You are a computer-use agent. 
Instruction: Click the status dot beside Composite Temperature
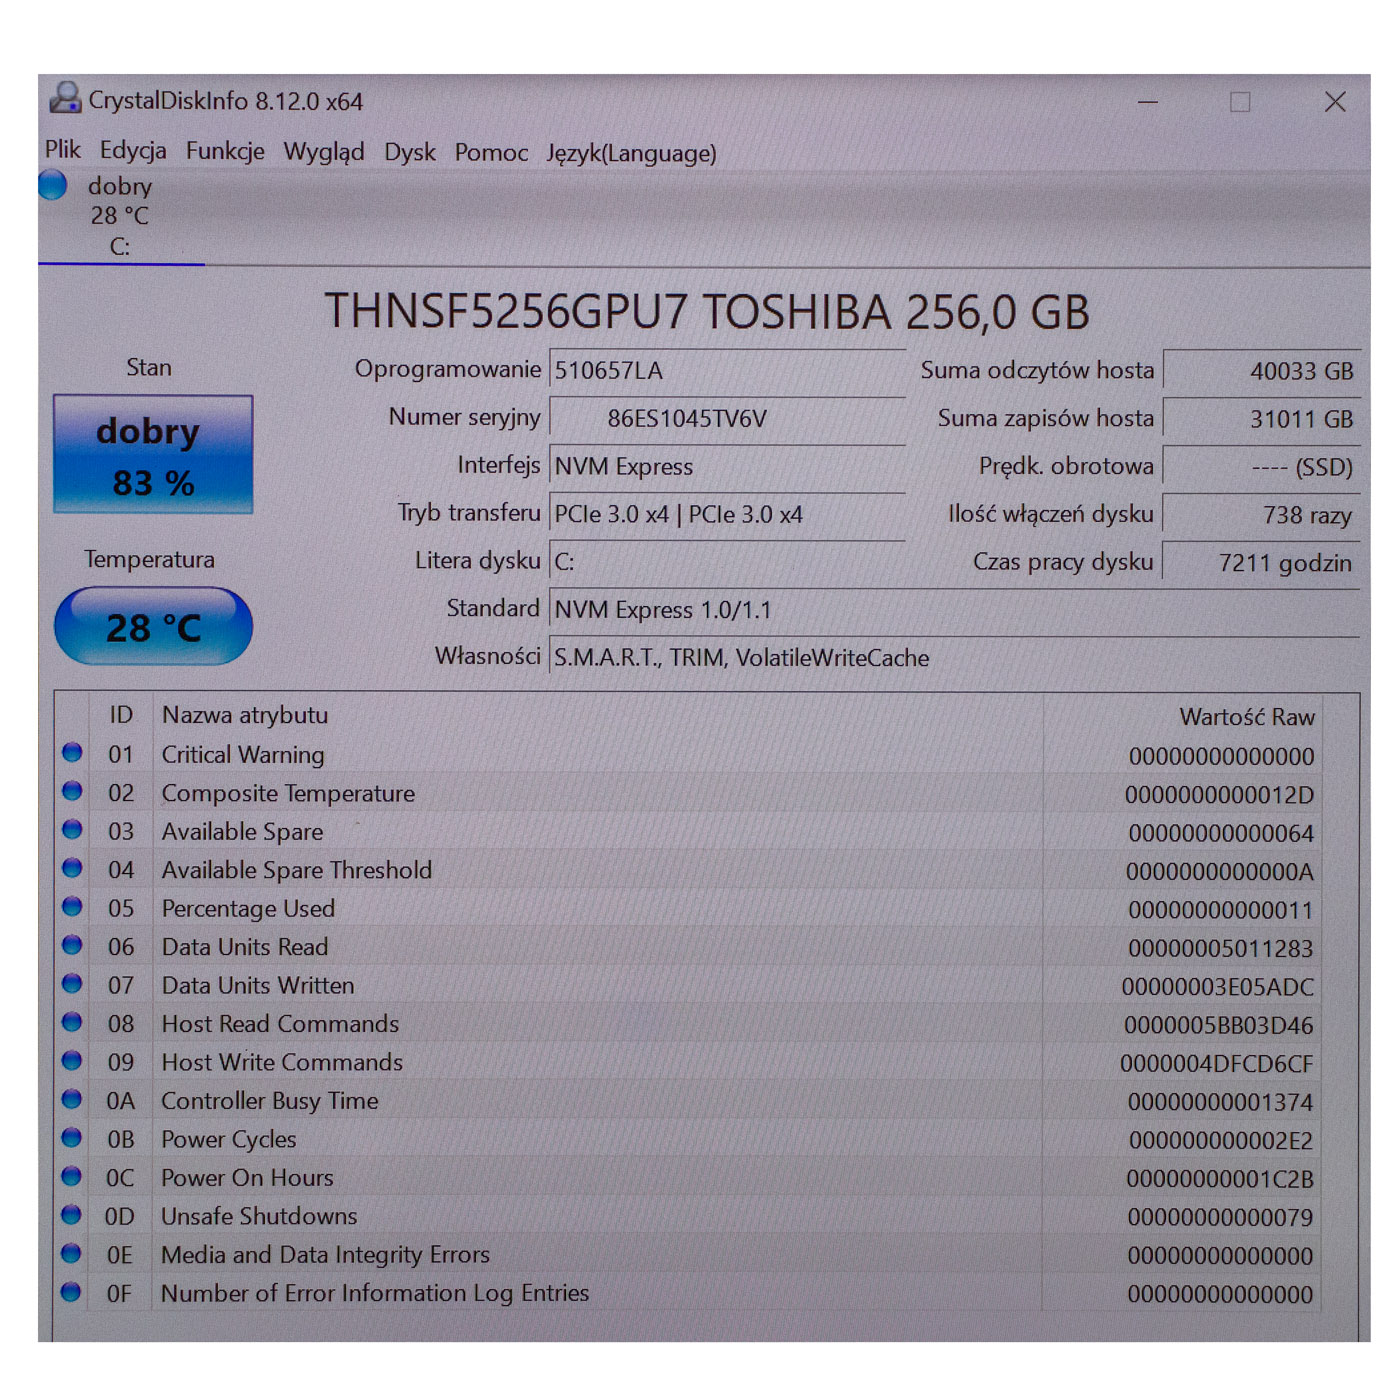click(x=72, y=791)
